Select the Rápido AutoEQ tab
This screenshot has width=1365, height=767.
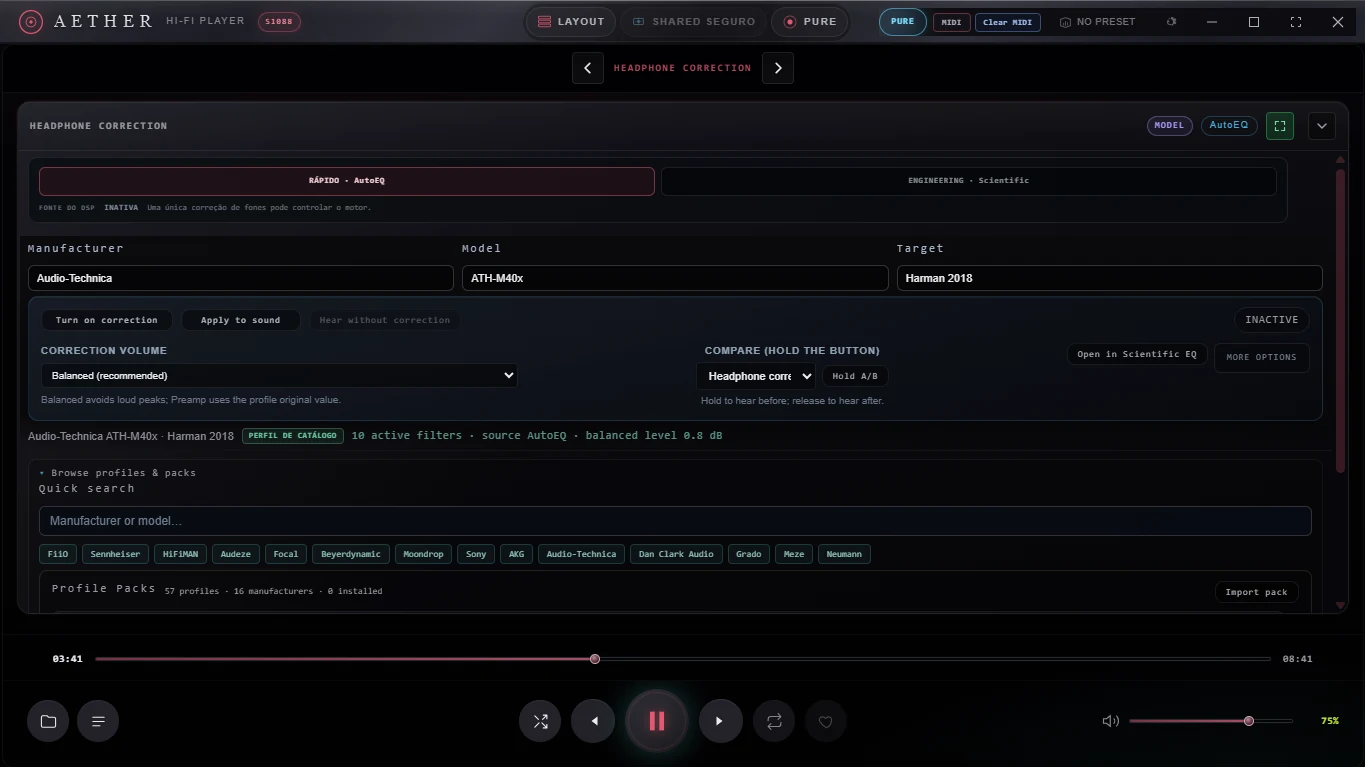coord(347,181)
